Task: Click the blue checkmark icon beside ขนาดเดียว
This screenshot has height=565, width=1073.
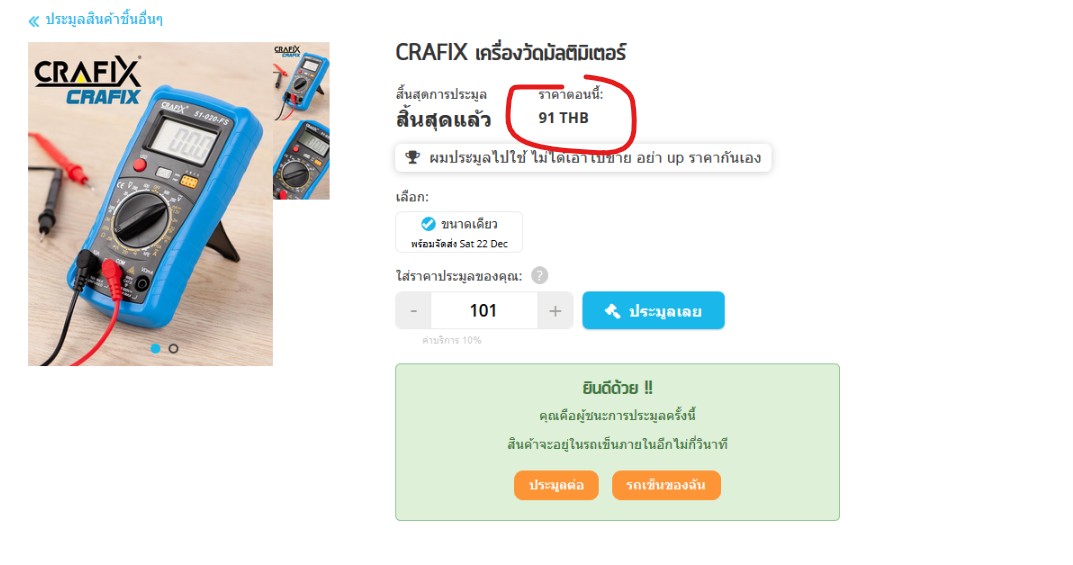Action: 428,224
